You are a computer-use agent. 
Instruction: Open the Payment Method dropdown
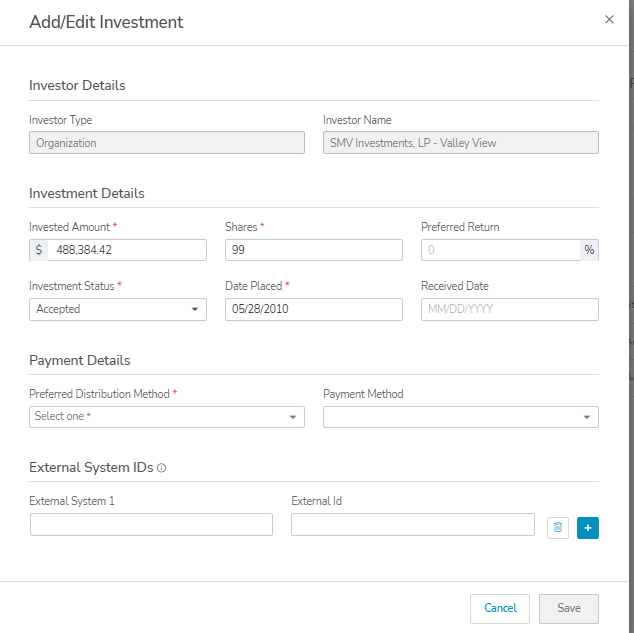coord(460,417)
